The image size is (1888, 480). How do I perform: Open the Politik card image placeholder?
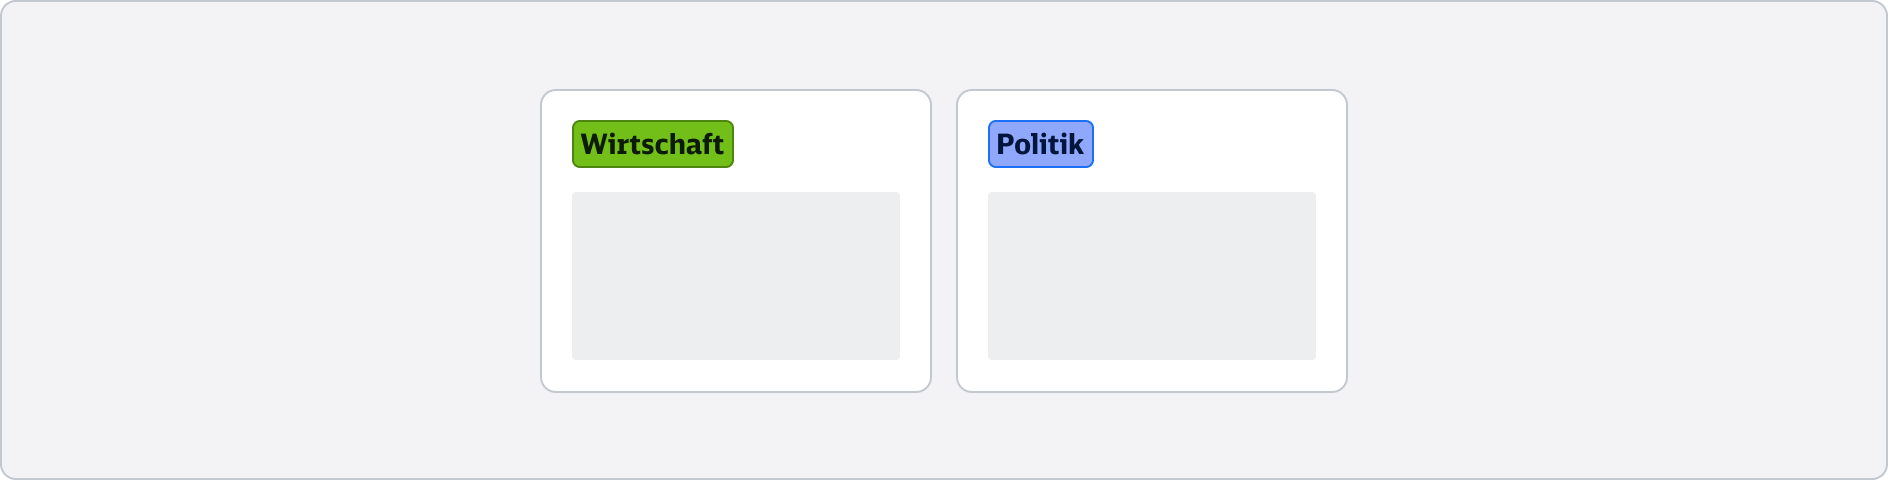(x=1151, y=275)
